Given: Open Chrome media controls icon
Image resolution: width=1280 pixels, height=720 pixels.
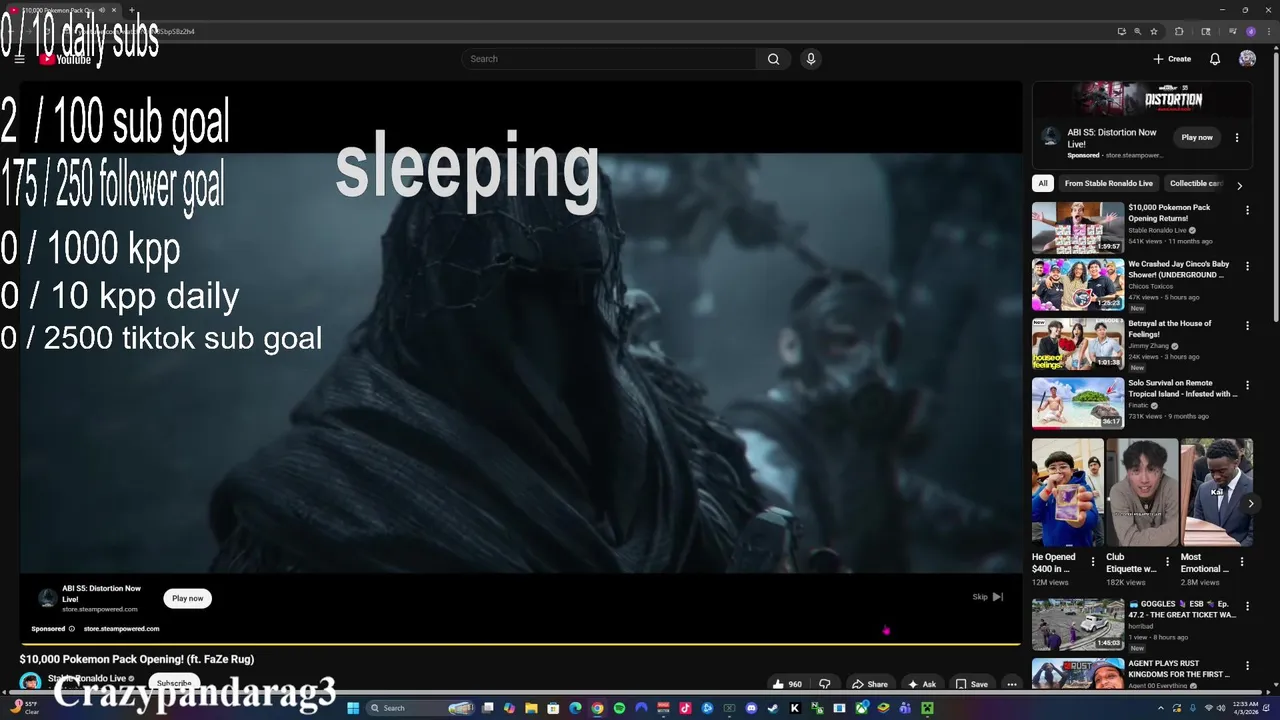Looking at the screenshot, I should (1233, 31).
